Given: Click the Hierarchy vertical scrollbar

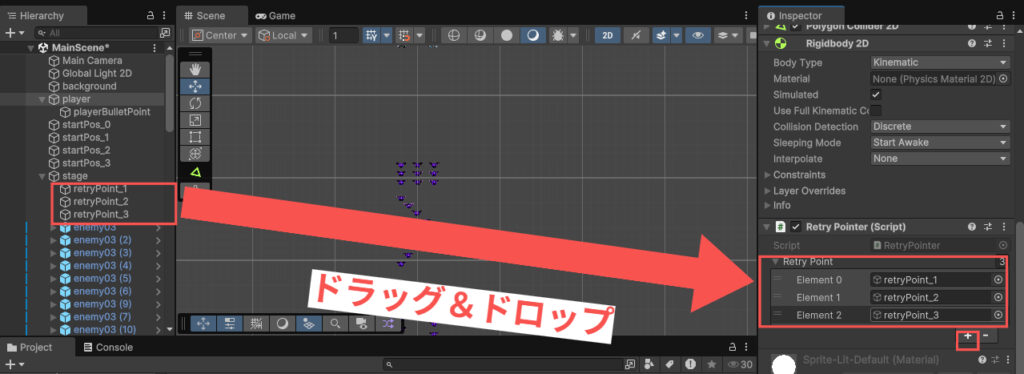Looking at the screenshot, I should tap(170, 91).
